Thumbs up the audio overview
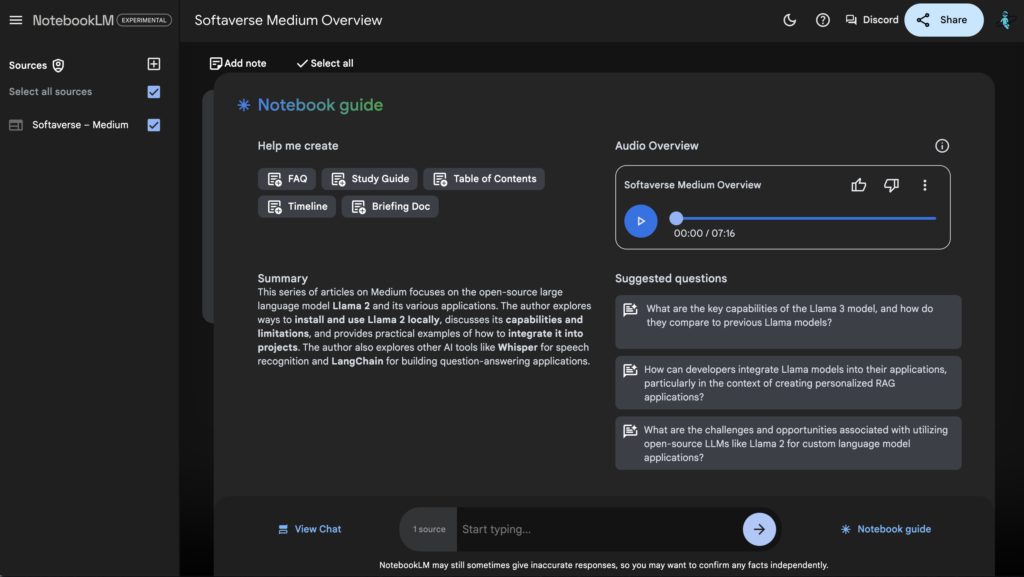 [x=858, y=185]
